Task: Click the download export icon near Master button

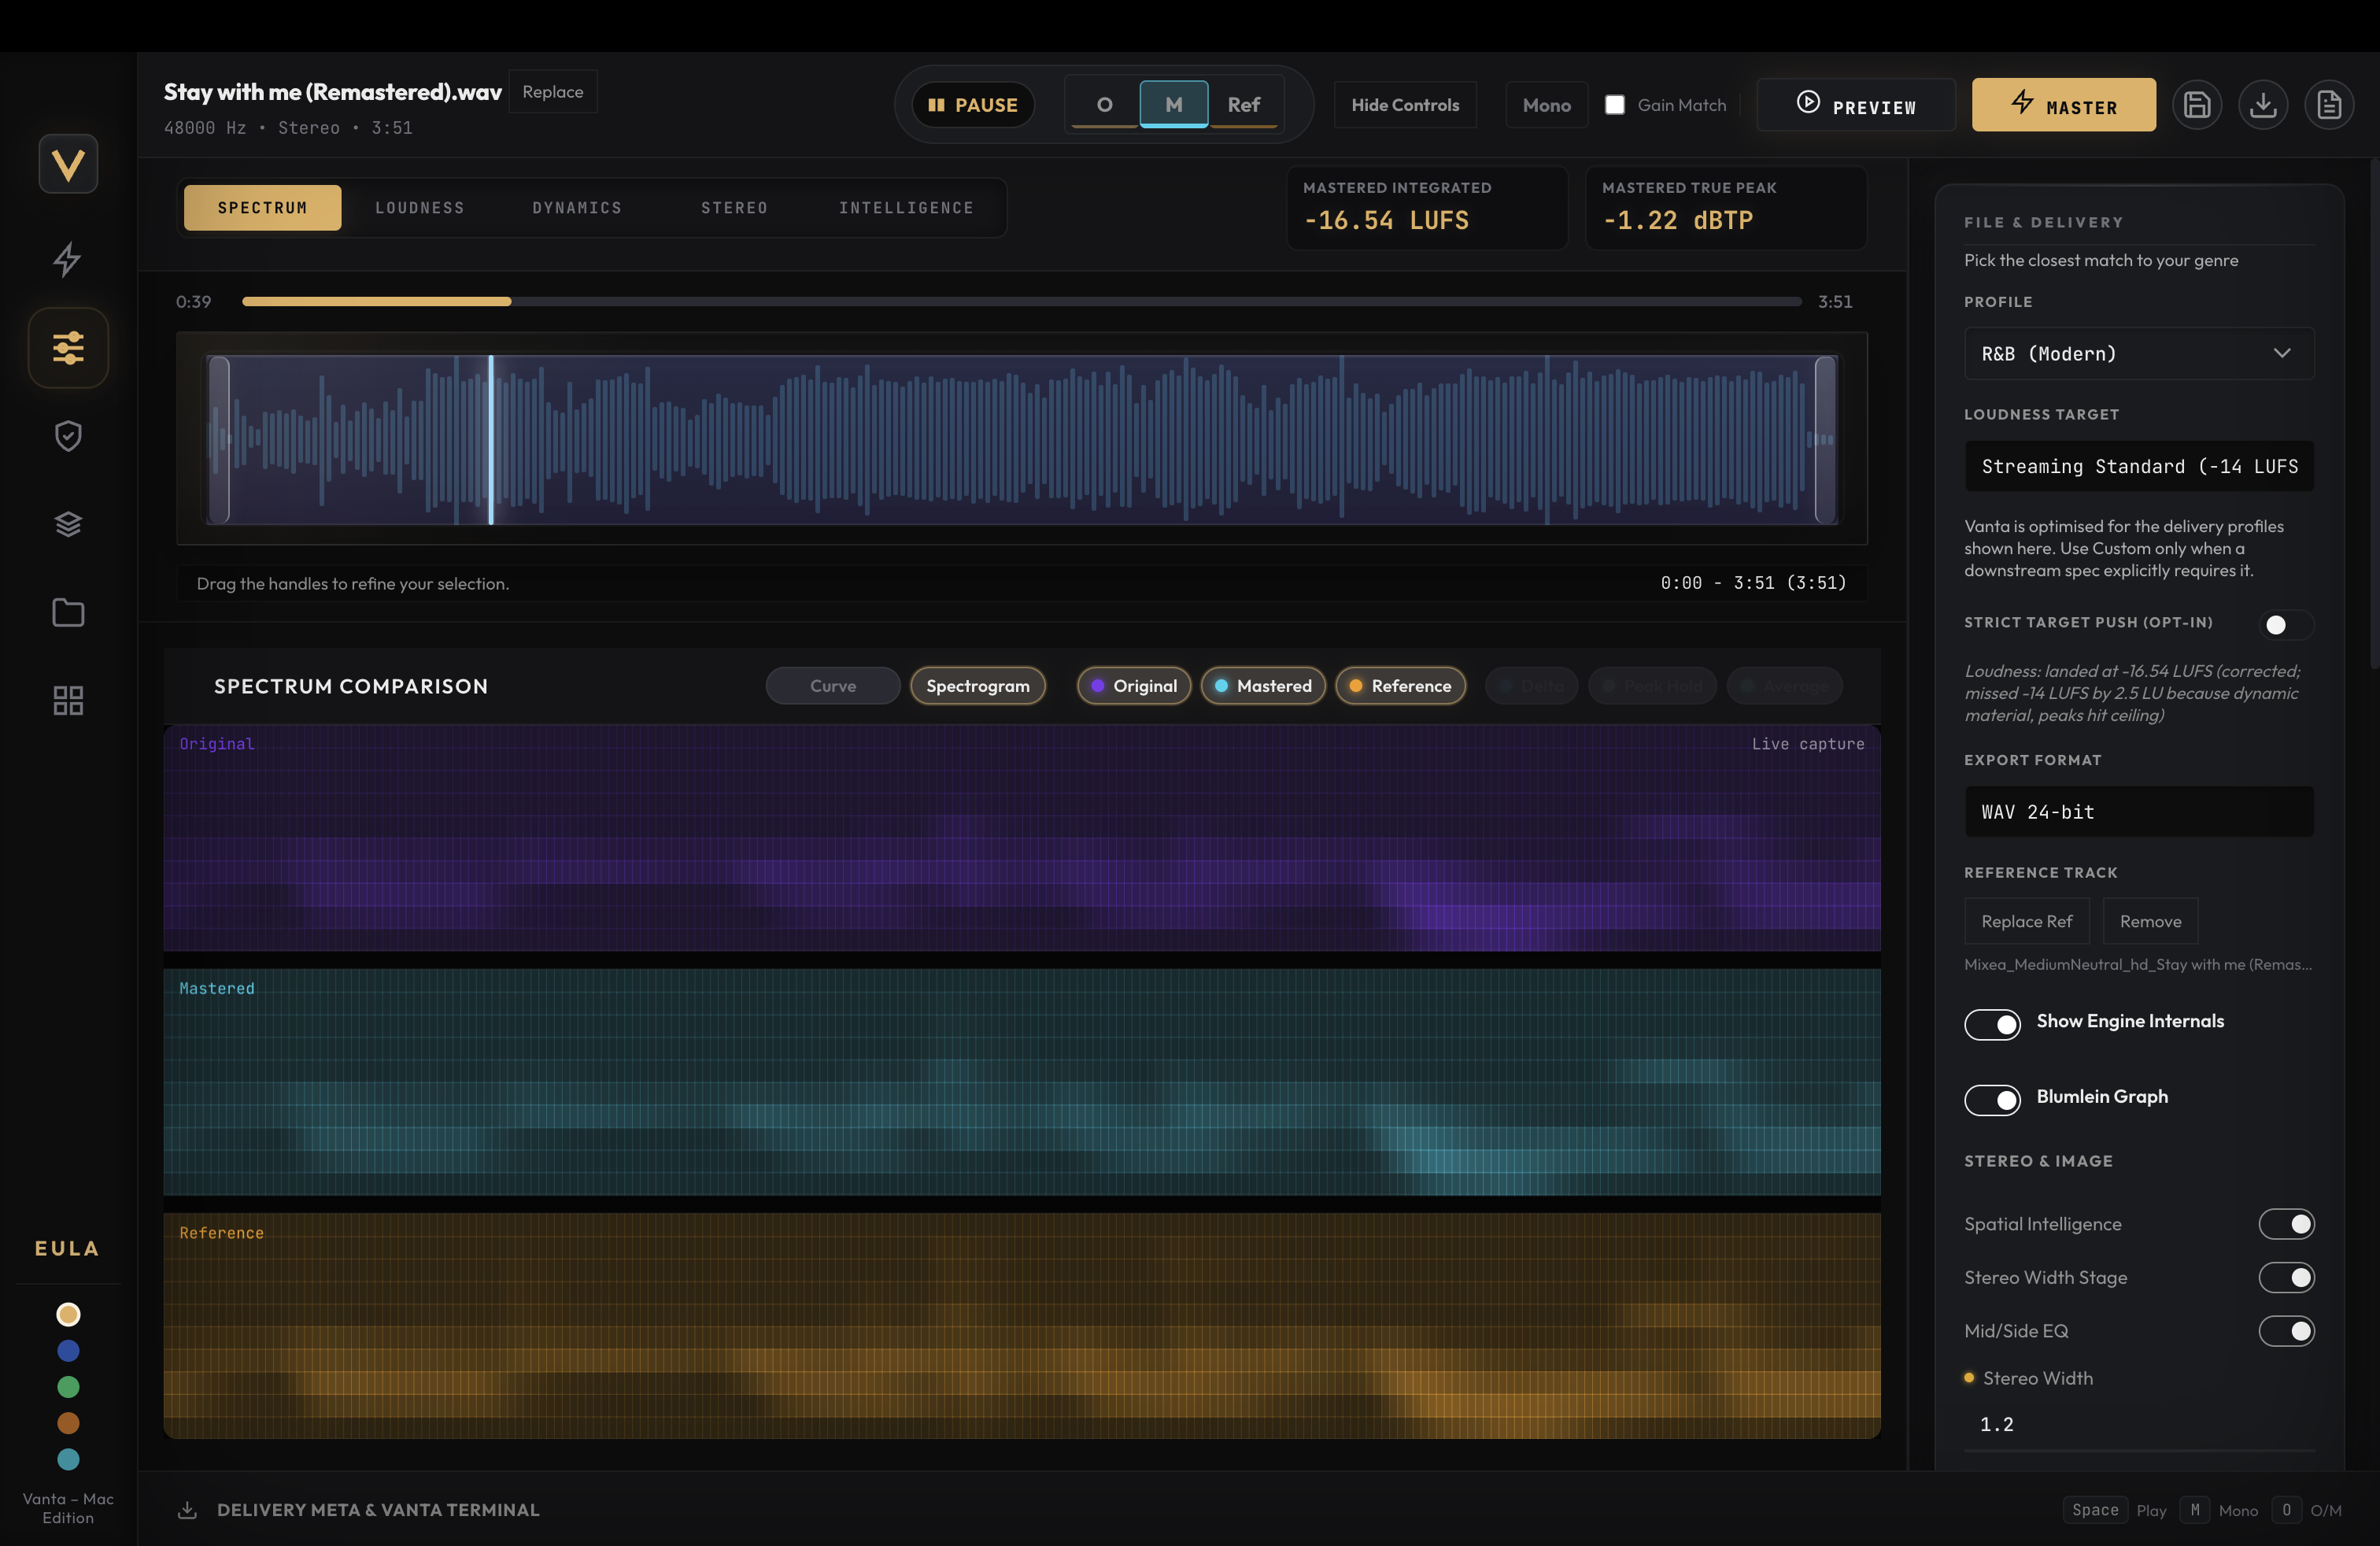Action: click(2264, 104)
